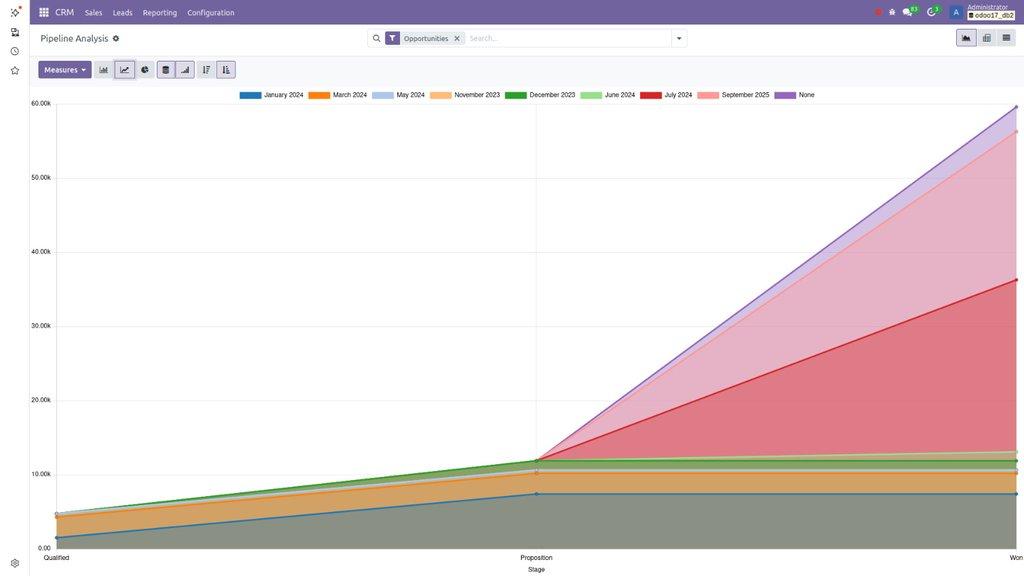Image resolution: width=1024 pixels, height=576 pixels.
Task: Open the debug bug icon
Action: (x=892, y=12)
